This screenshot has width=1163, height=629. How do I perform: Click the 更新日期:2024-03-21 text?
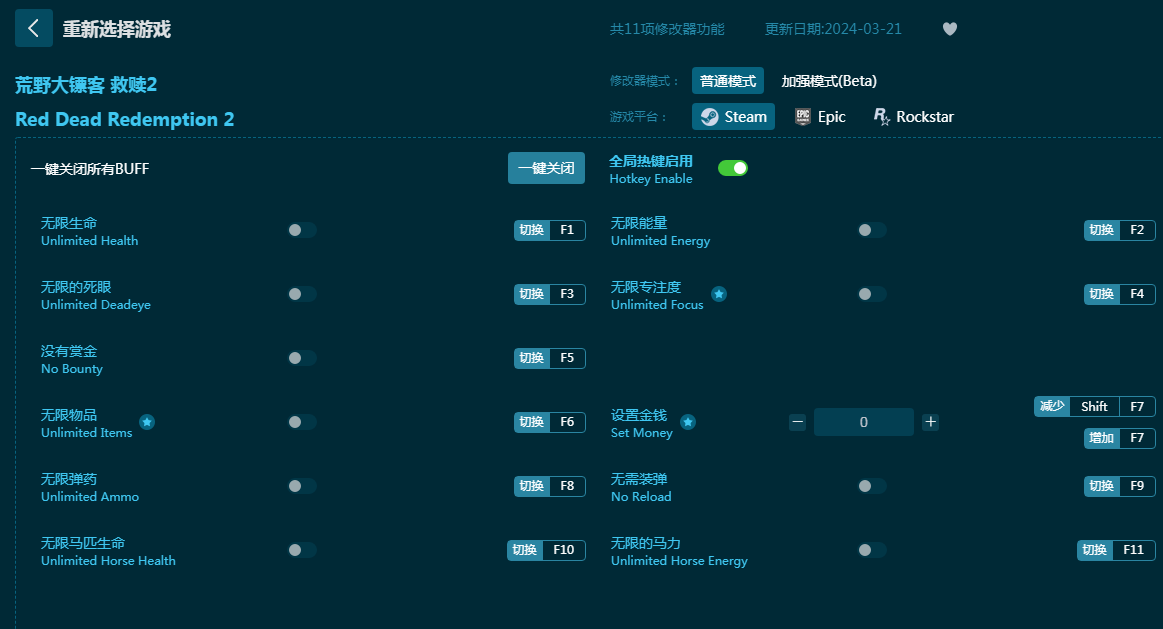click(x=833, y=29)
